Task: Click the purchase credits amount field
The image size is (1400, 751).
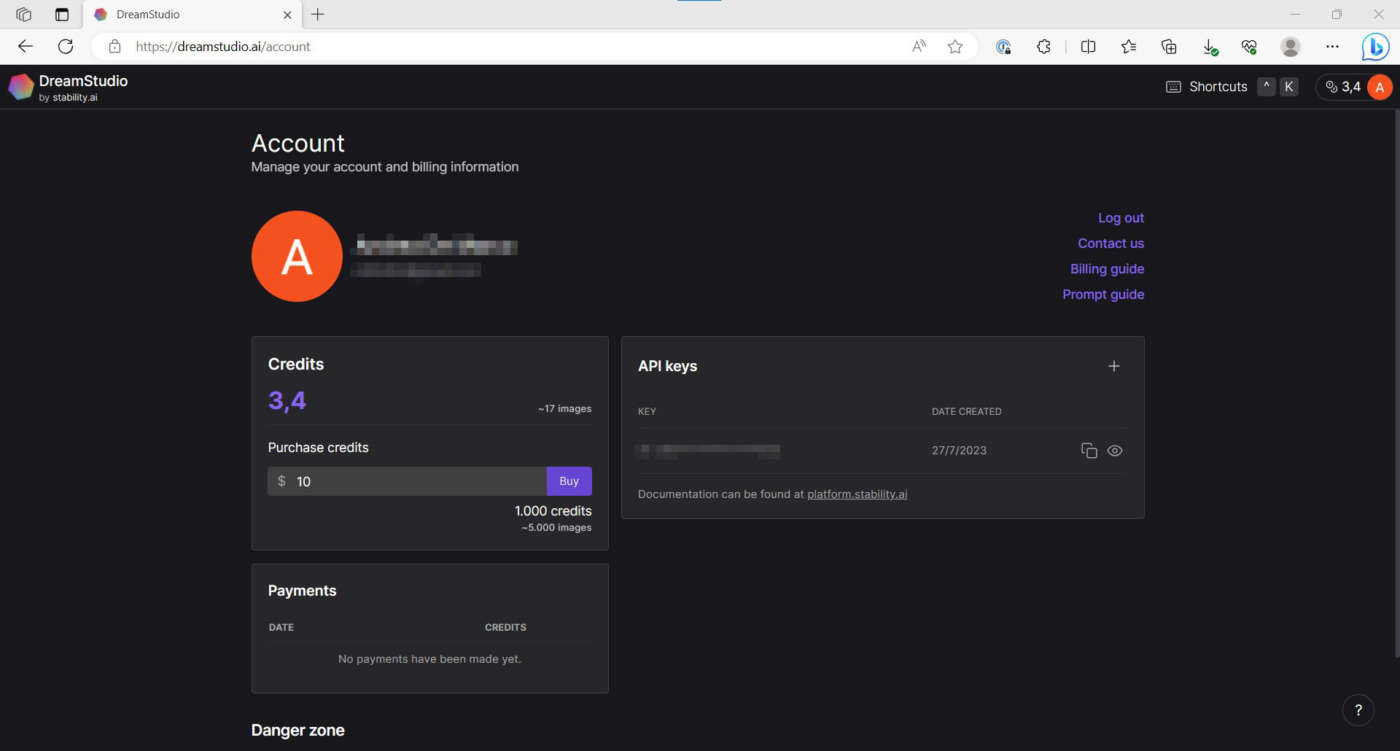Action: click(415, 481)
